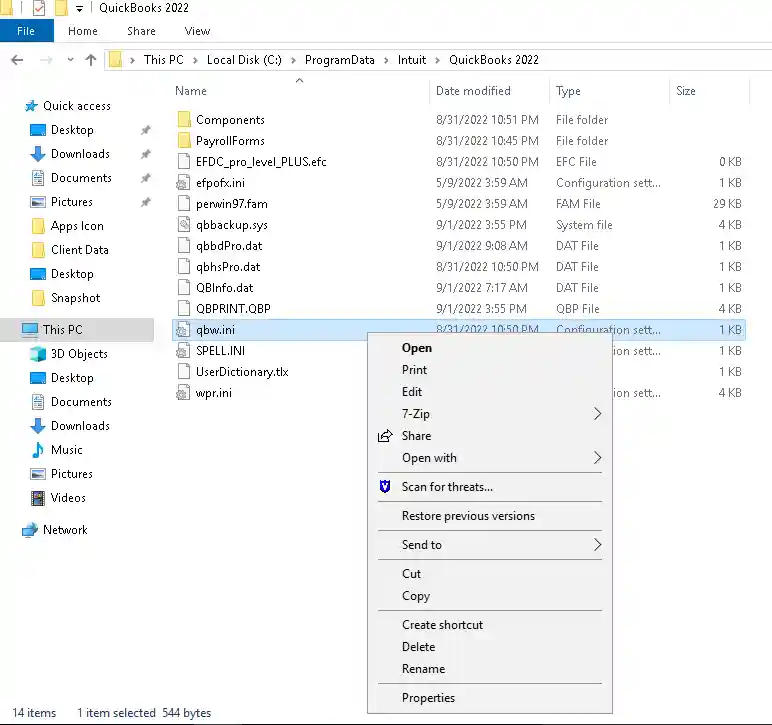Viewport: 772px width, 725px height.
Task: Sort files by Size column header
Action: (686, 91)
